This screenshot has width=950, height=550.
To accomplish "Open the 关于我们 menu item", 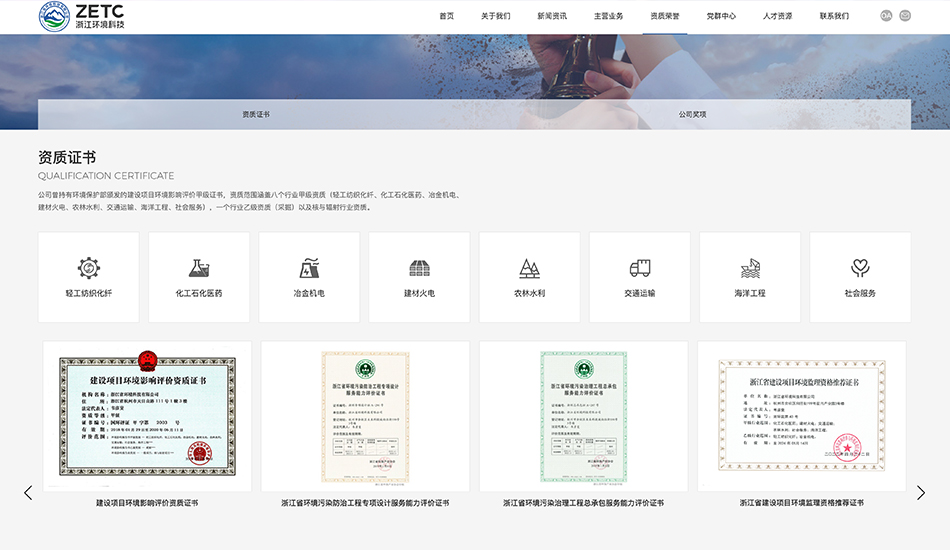I will [x=495, y=16].
